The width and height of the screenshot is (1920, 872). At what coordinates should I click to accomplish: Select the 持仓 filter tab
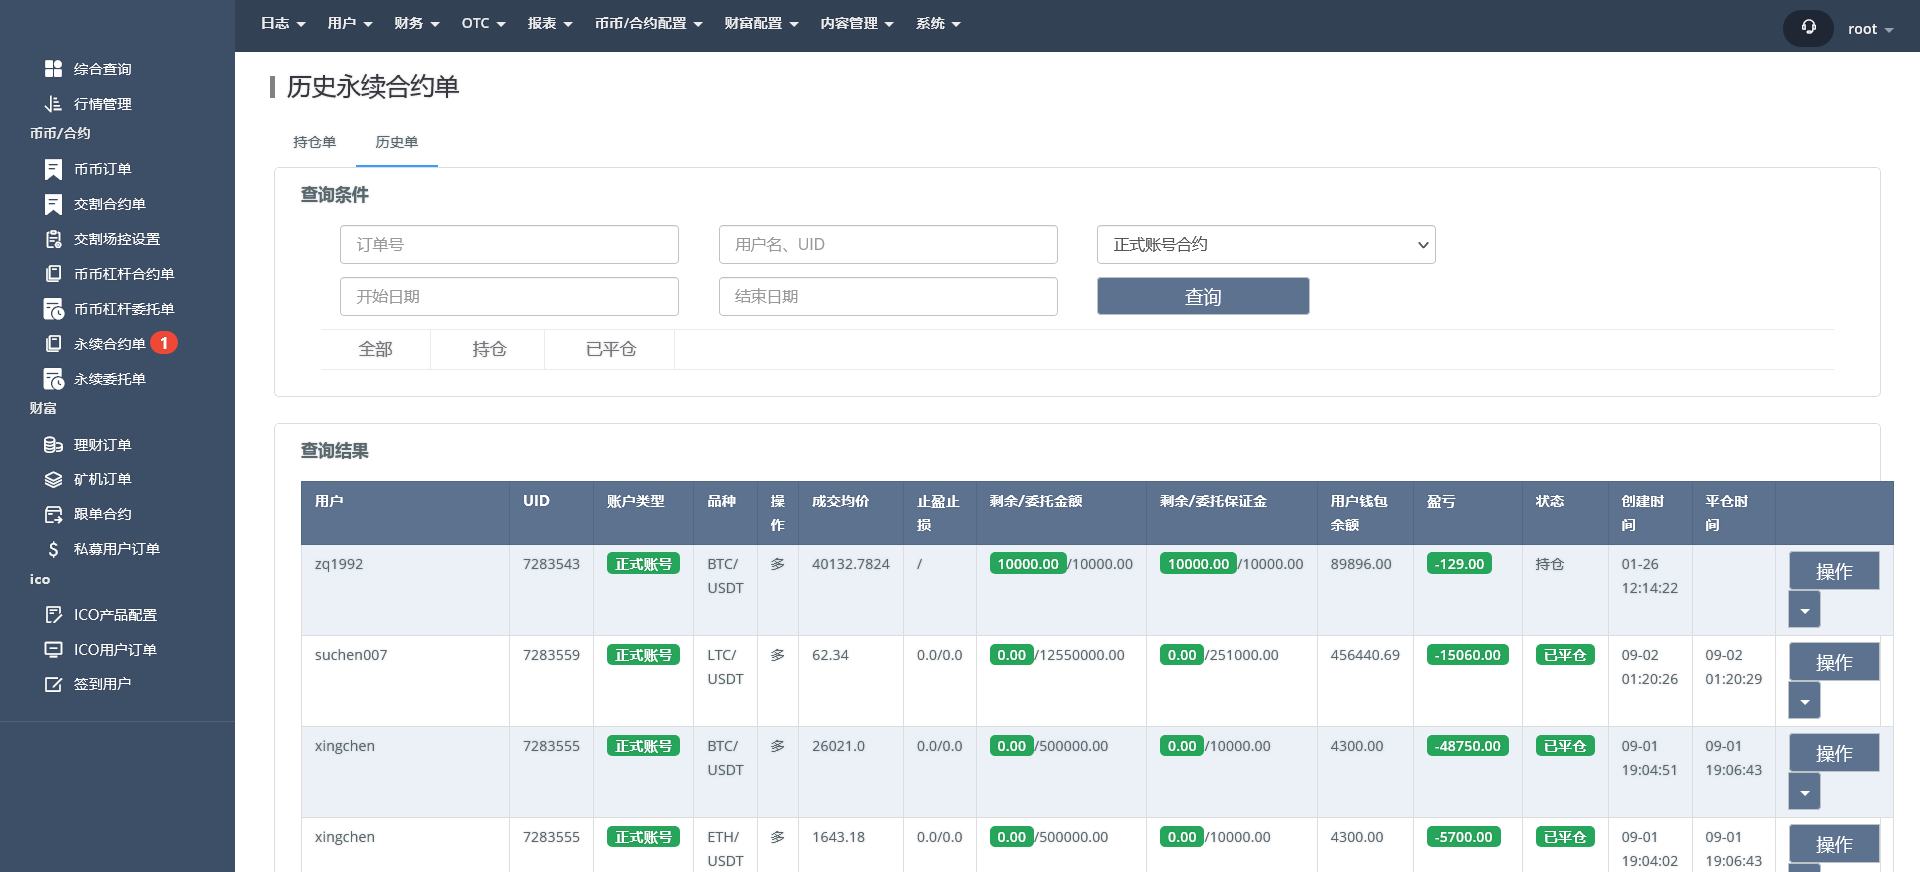point(489,349)
